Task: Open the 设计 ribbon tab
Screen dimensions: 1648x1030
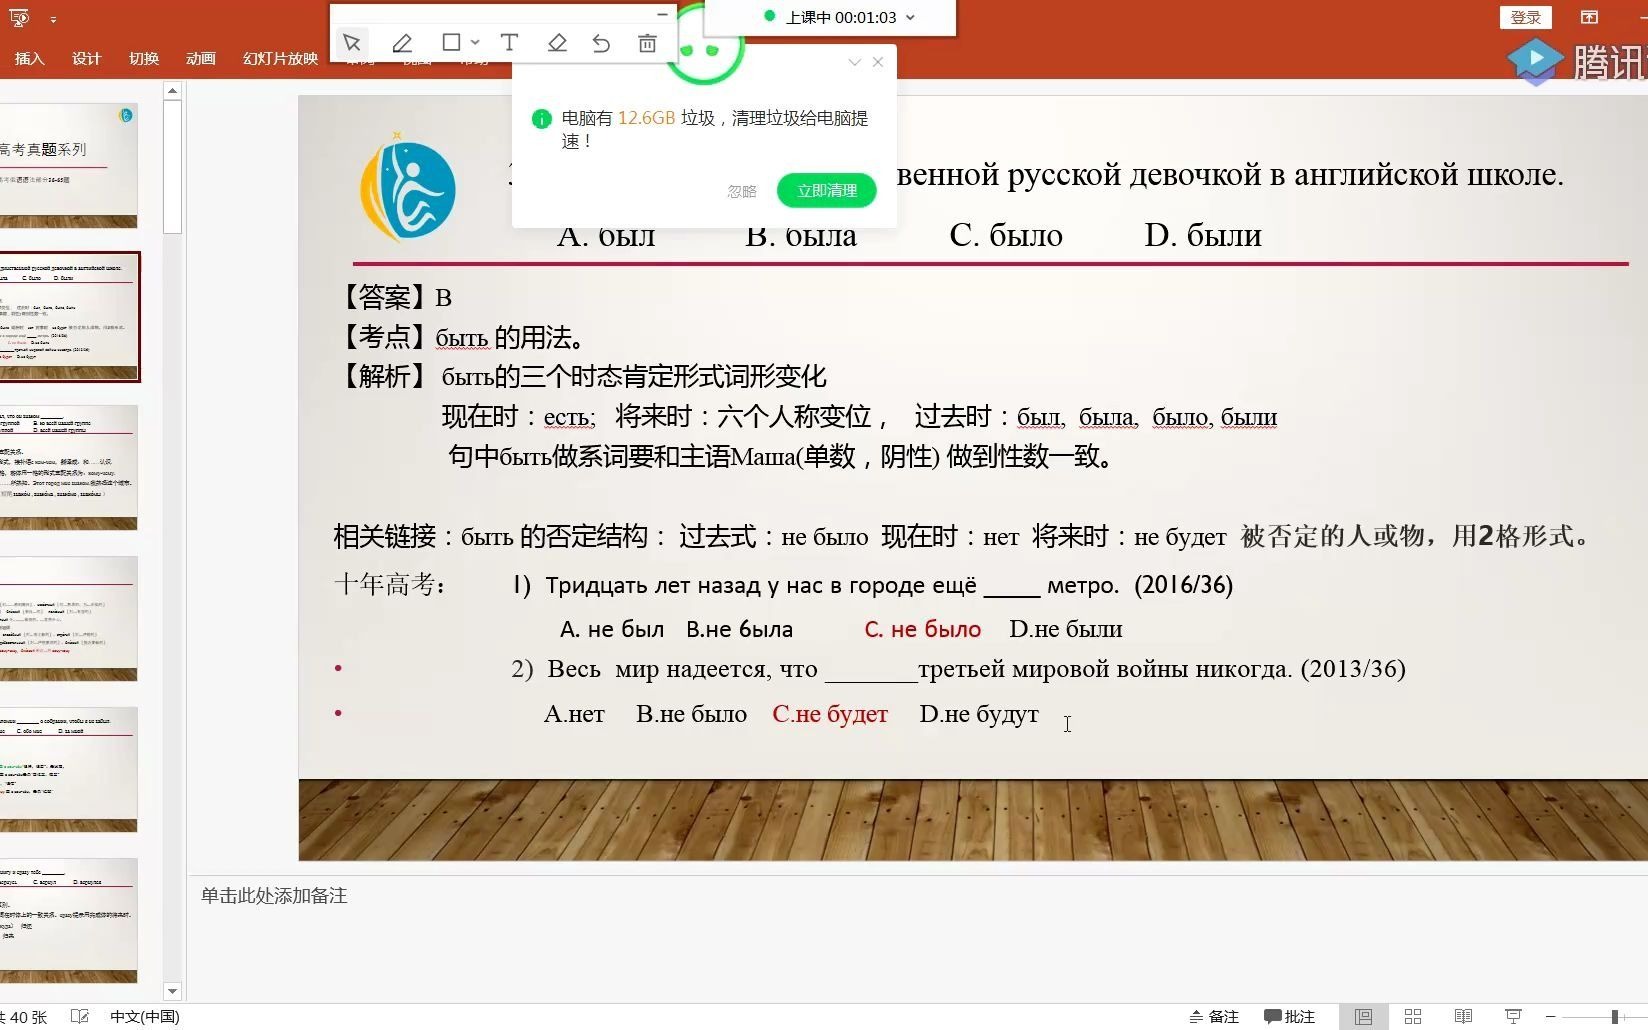Action: tap(86, 58)
